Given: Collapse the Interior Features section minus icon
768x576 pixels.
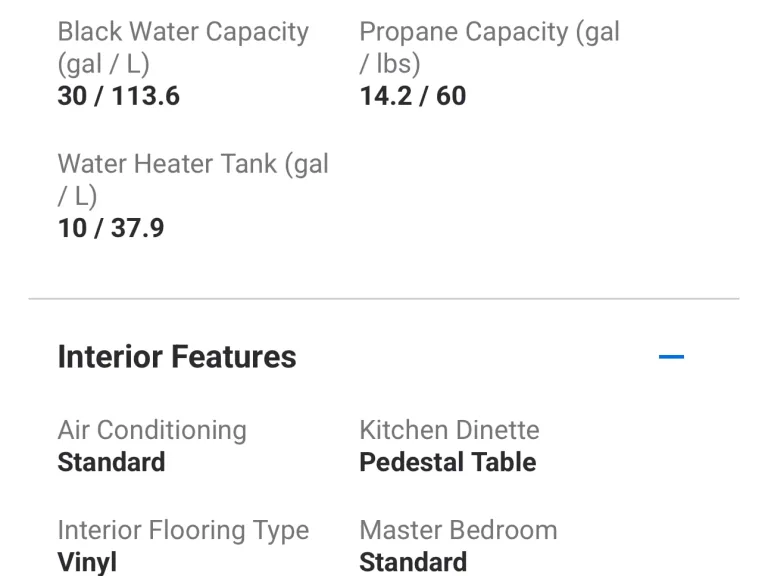Looking at the screenshot, I should click(671, 357).
